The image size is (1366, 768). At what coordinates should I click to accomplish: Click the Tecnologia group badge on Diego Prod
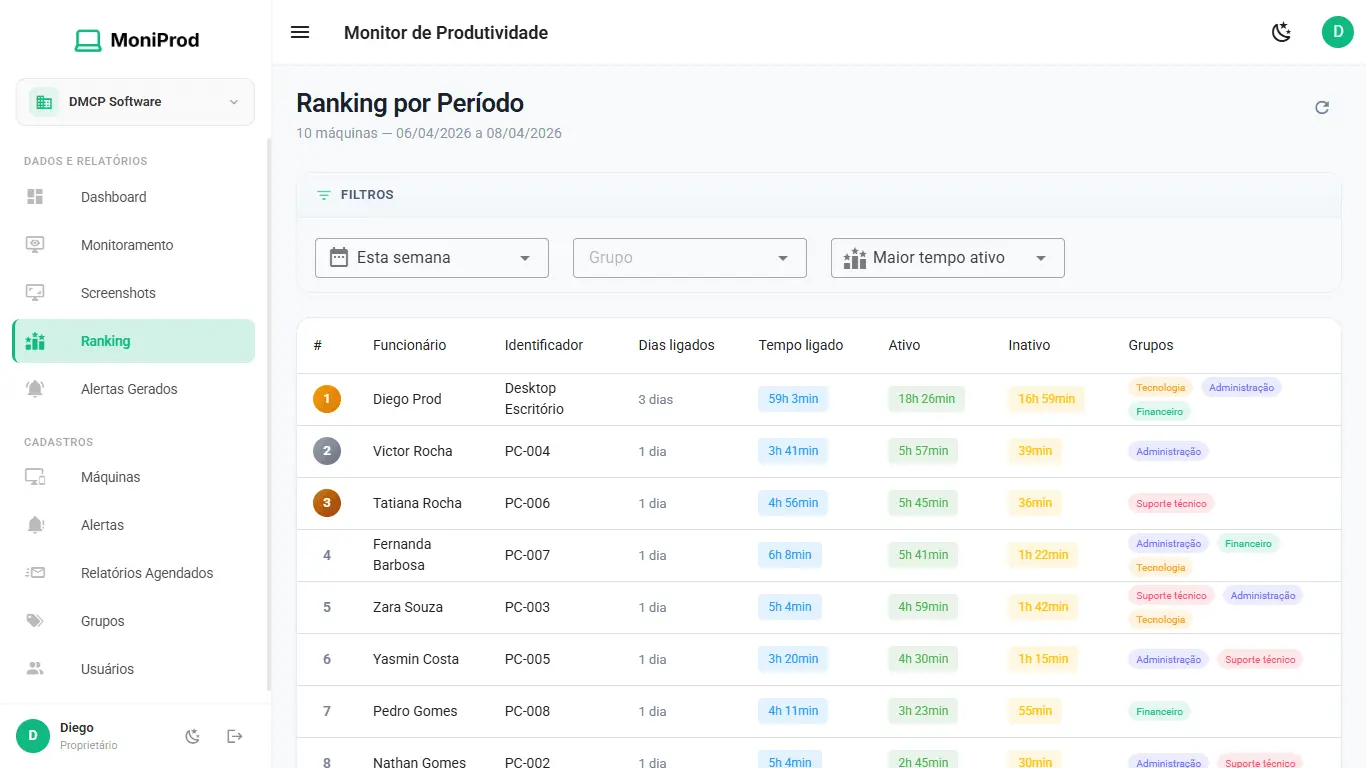[x=1160, y=387]
